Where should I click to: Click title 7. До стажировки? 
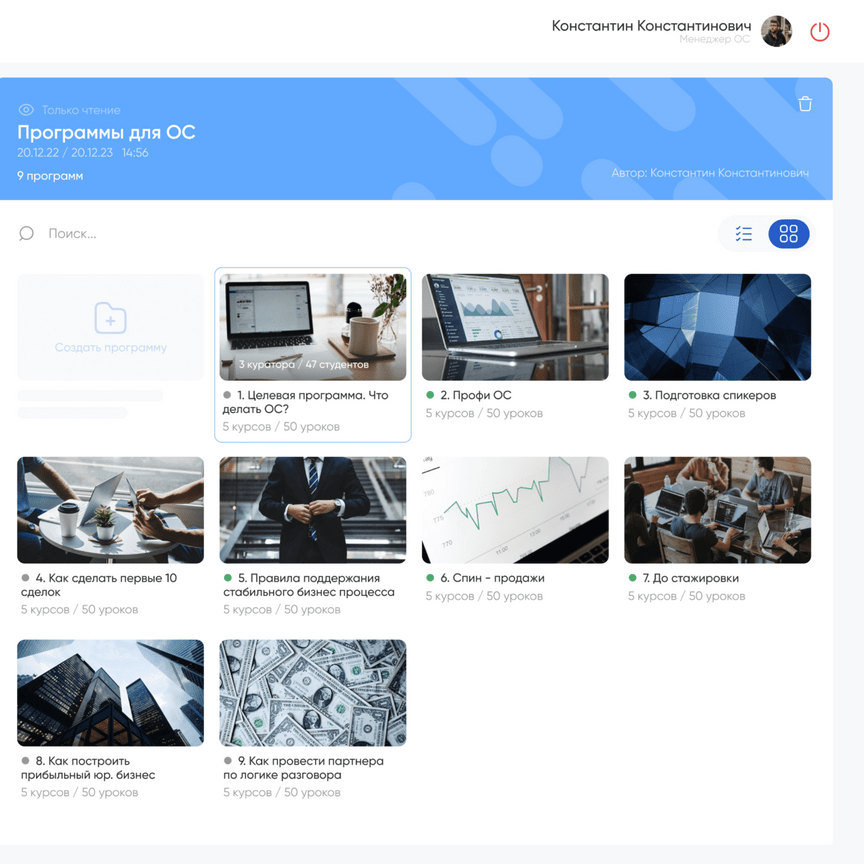690,578
